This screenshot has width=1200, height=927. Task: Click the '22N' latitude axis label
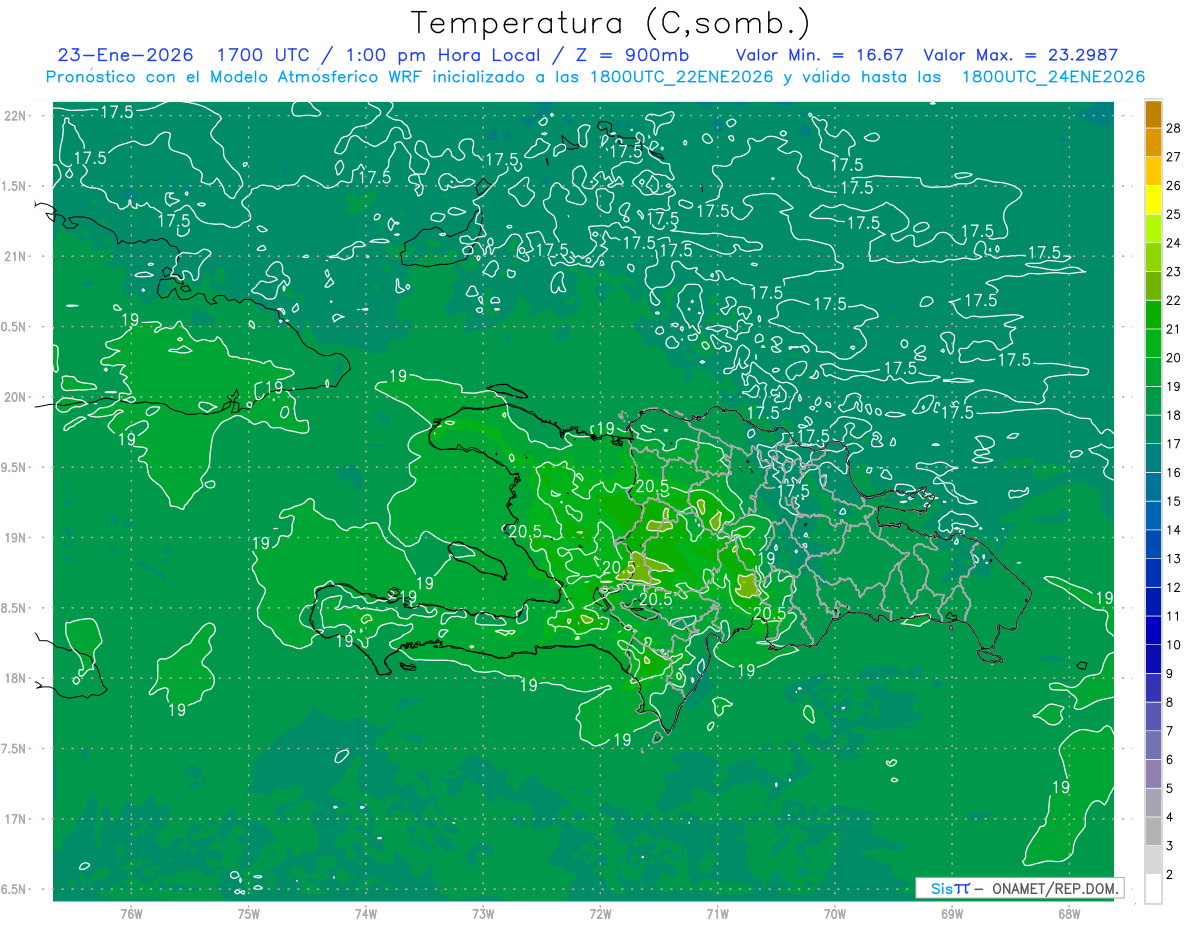(x=17, y=116)
